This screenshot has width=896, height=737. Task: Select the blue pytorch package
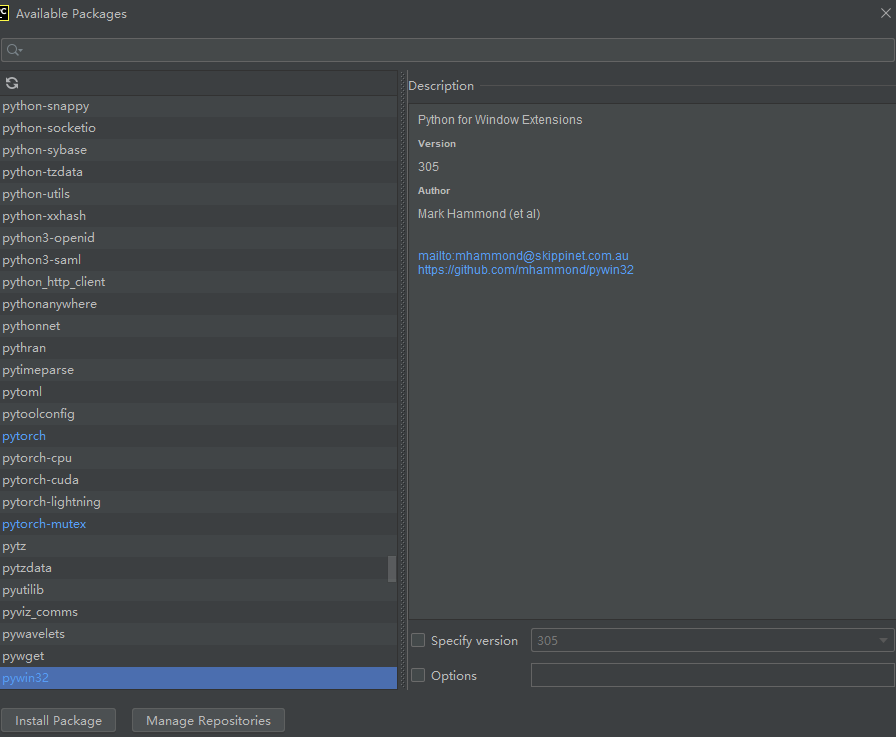click(x=198, y=436)
